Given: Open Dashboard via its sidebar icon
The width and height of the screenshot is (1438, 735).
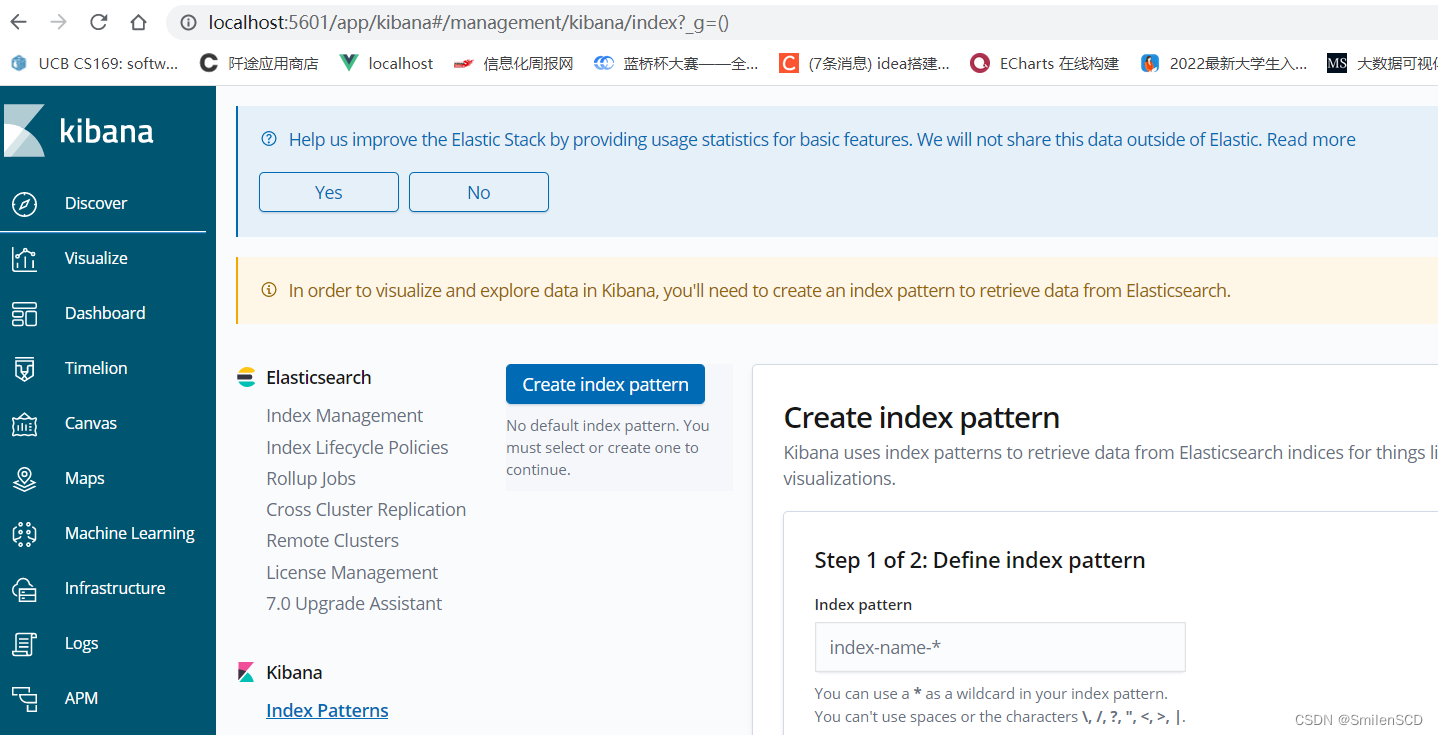Looking at the screenshot, I should [x=24, y=313].
